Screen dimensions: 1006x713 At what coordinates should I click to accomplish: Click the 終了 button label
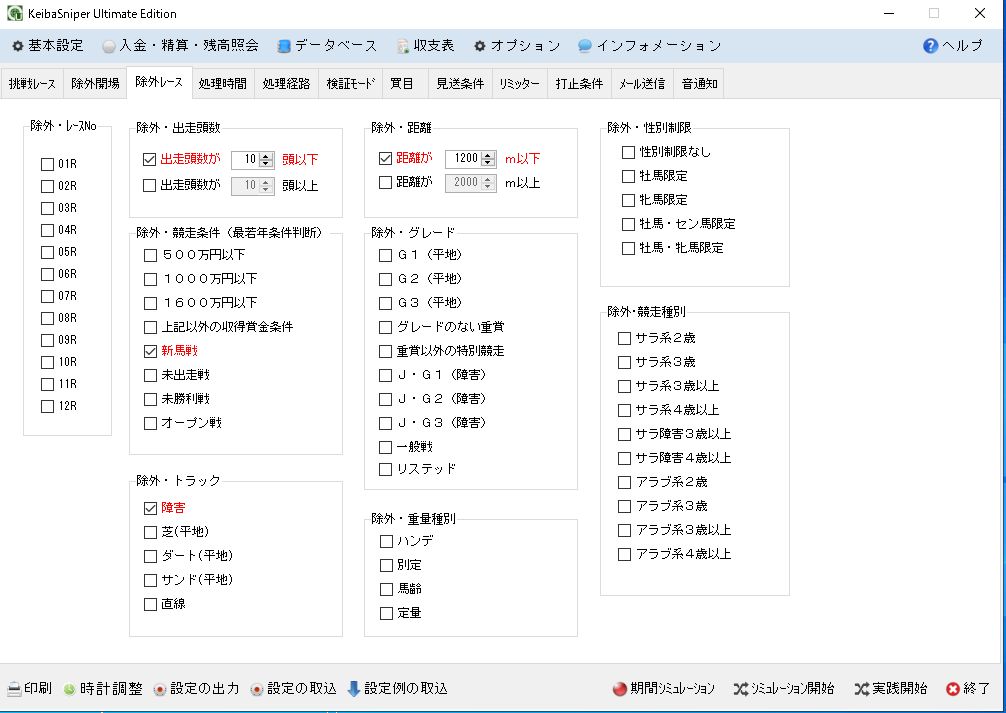[977, 689]
